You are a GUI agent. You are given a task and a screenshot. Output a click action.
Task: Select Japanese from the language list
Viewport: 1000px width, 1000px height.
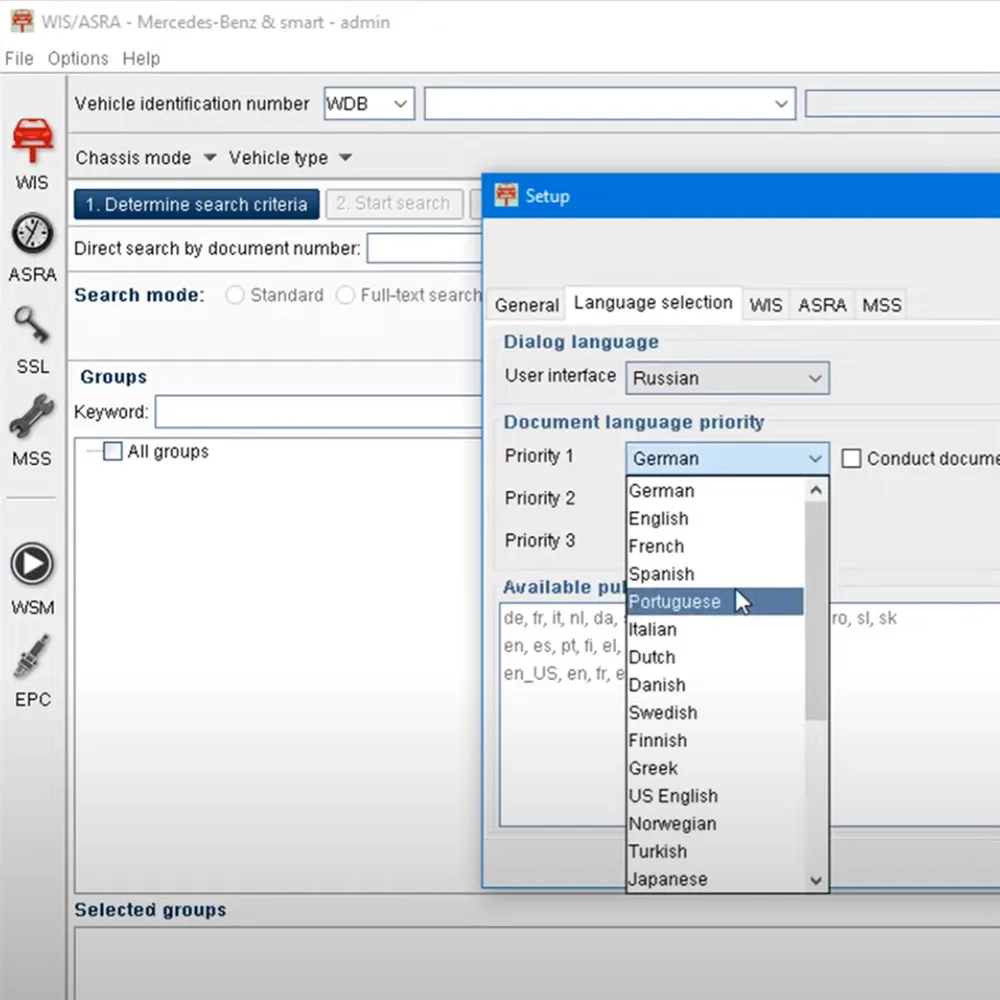click(x=715, y=879)
